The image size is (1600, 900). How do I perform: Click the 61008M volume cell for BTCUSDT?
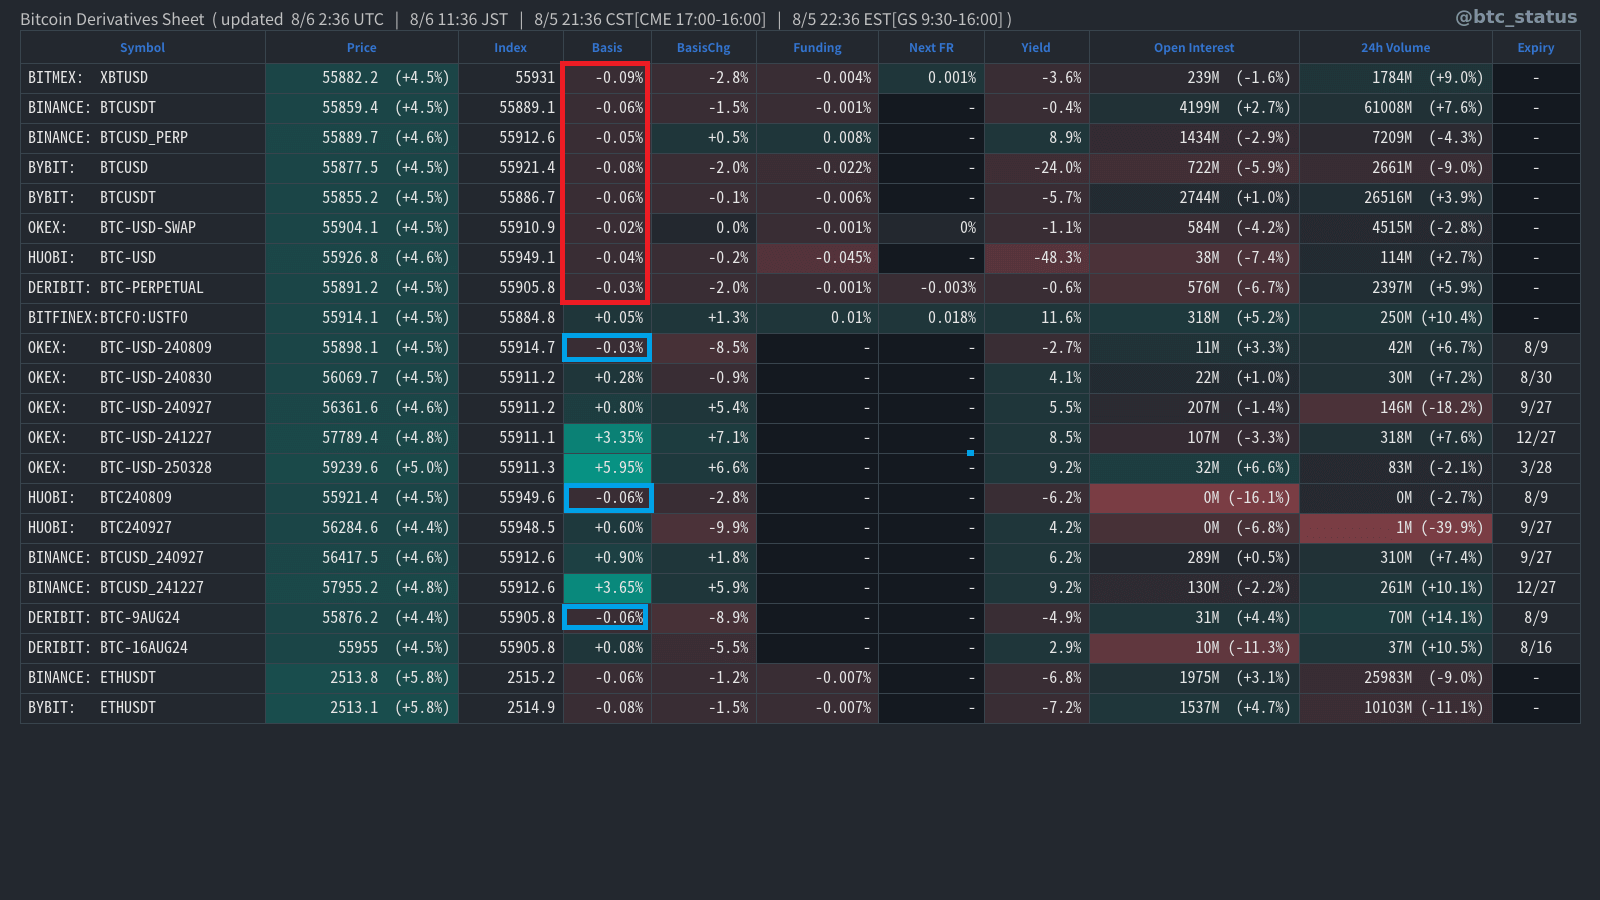tap(1395, 108)
